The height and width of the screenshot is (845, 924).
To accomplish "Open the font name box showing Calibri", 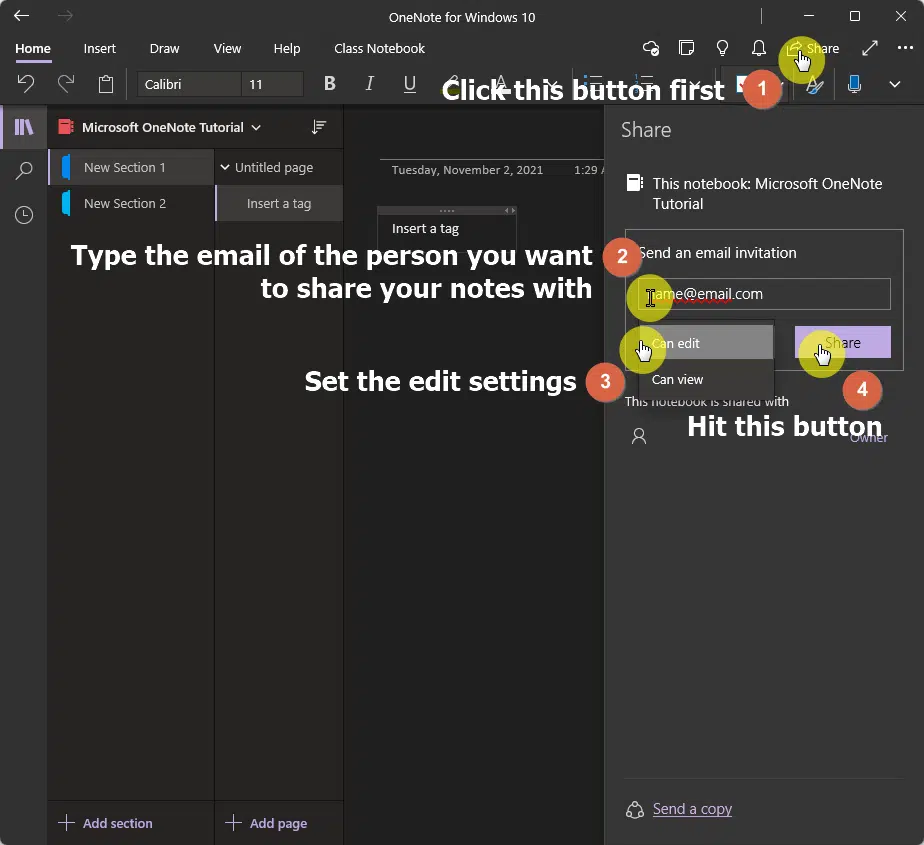I will 189,84.
